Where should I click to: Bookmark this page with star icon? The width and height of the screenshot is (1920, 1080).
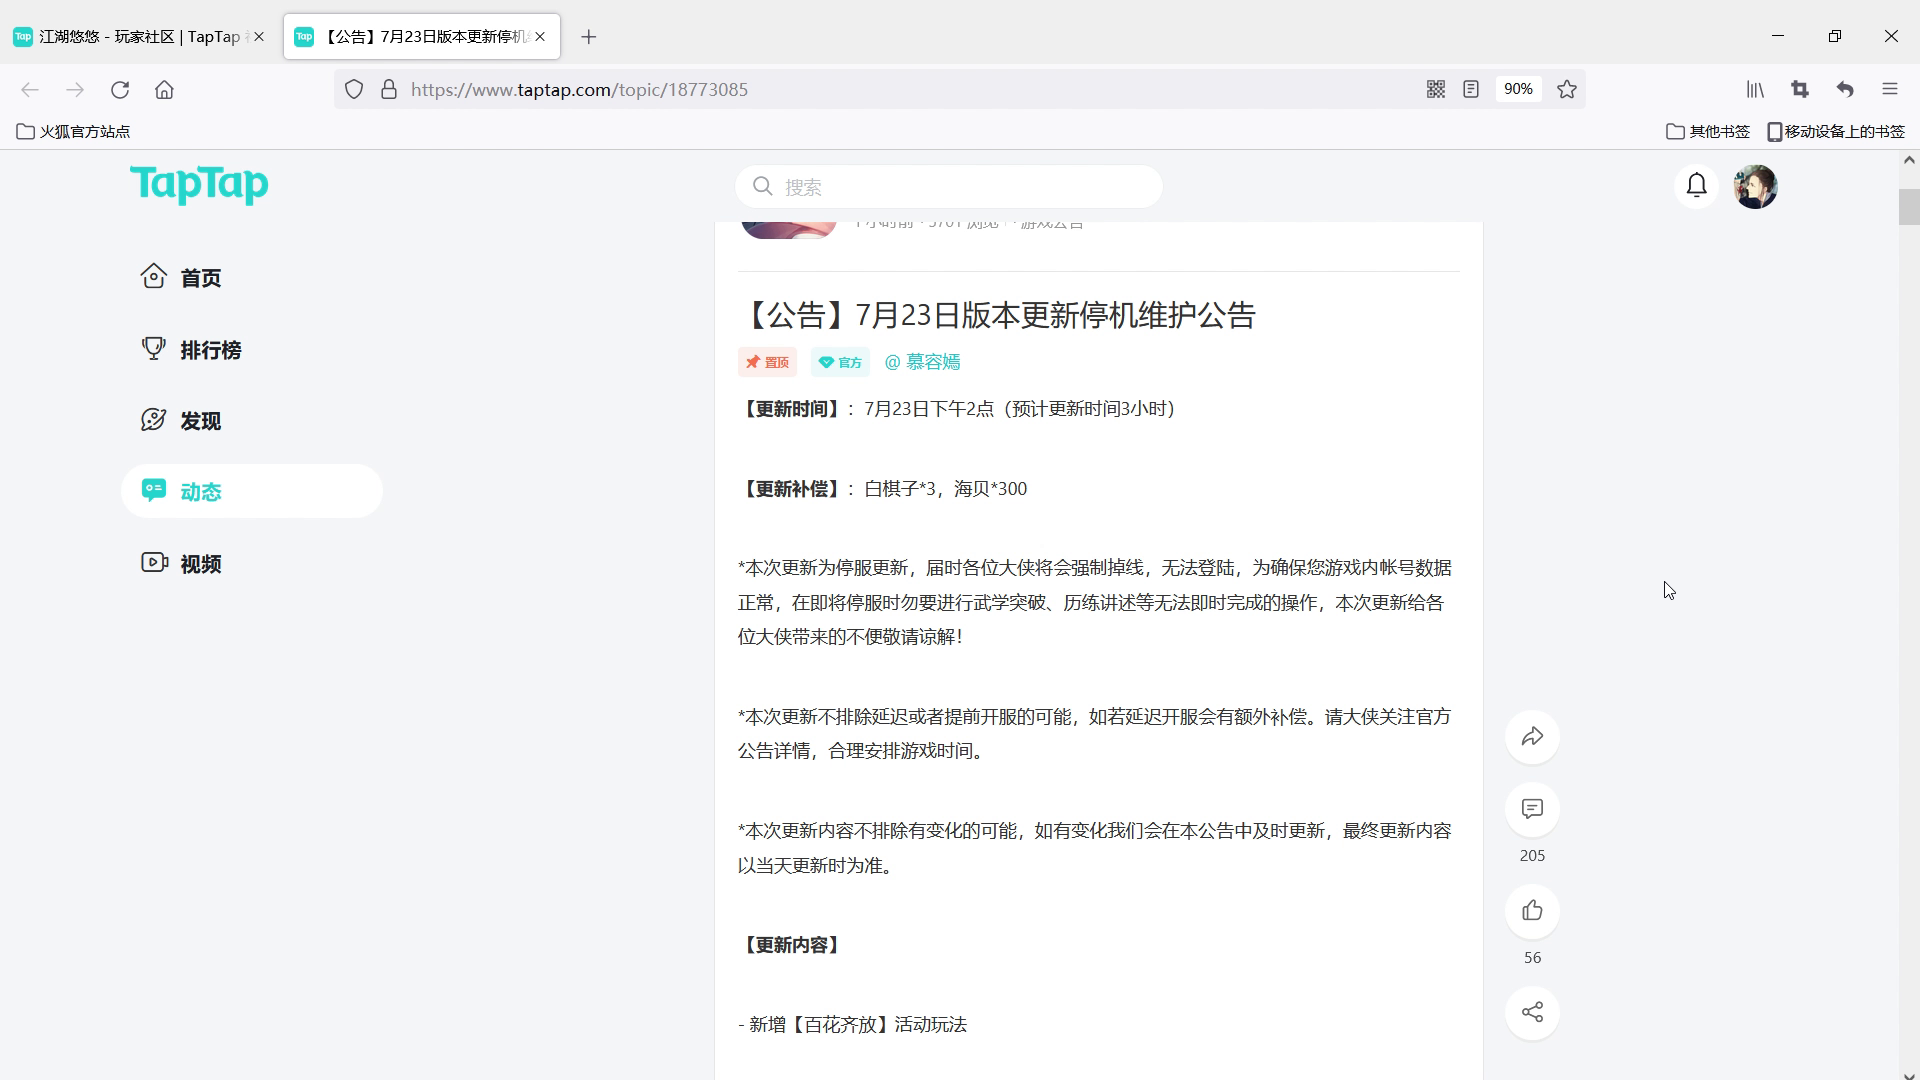1567,90
